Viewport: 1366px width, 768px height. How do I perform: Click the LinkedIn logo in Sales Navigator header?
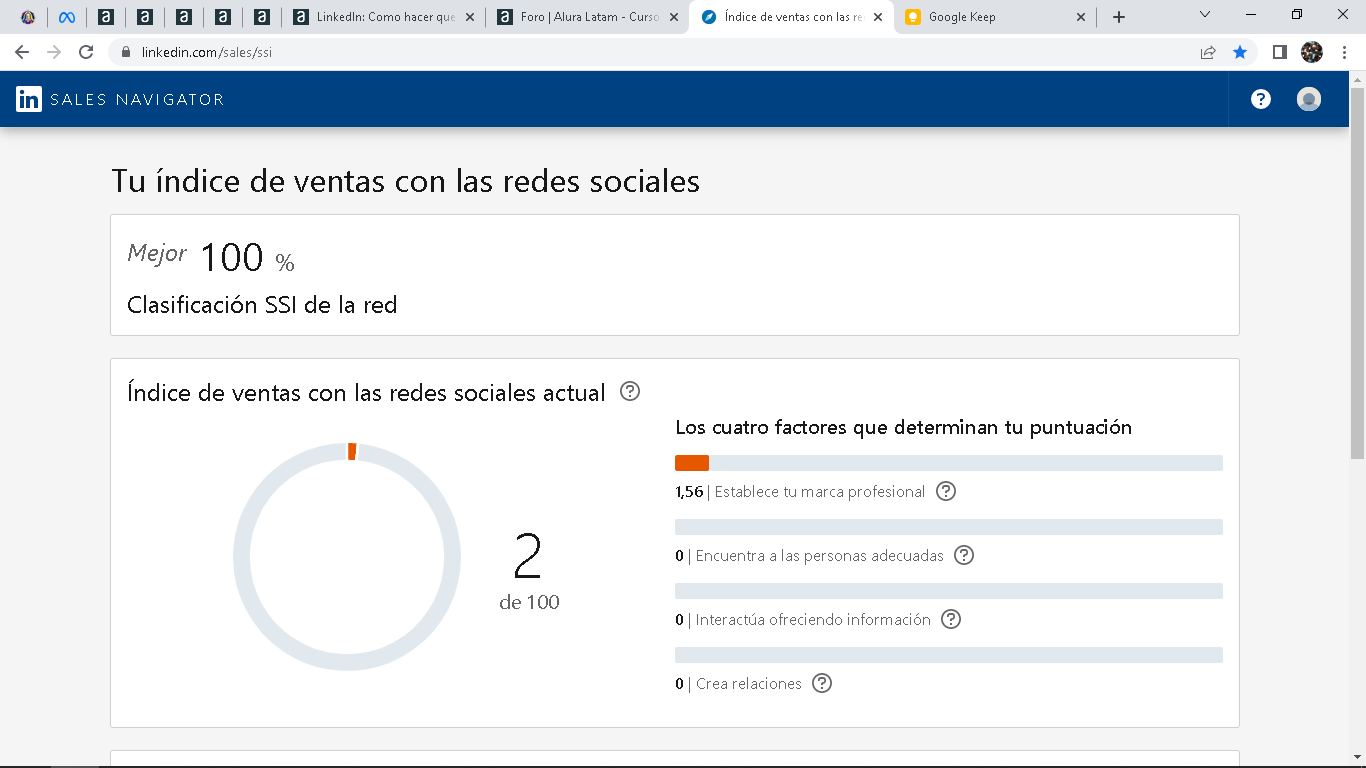point(29,99)
